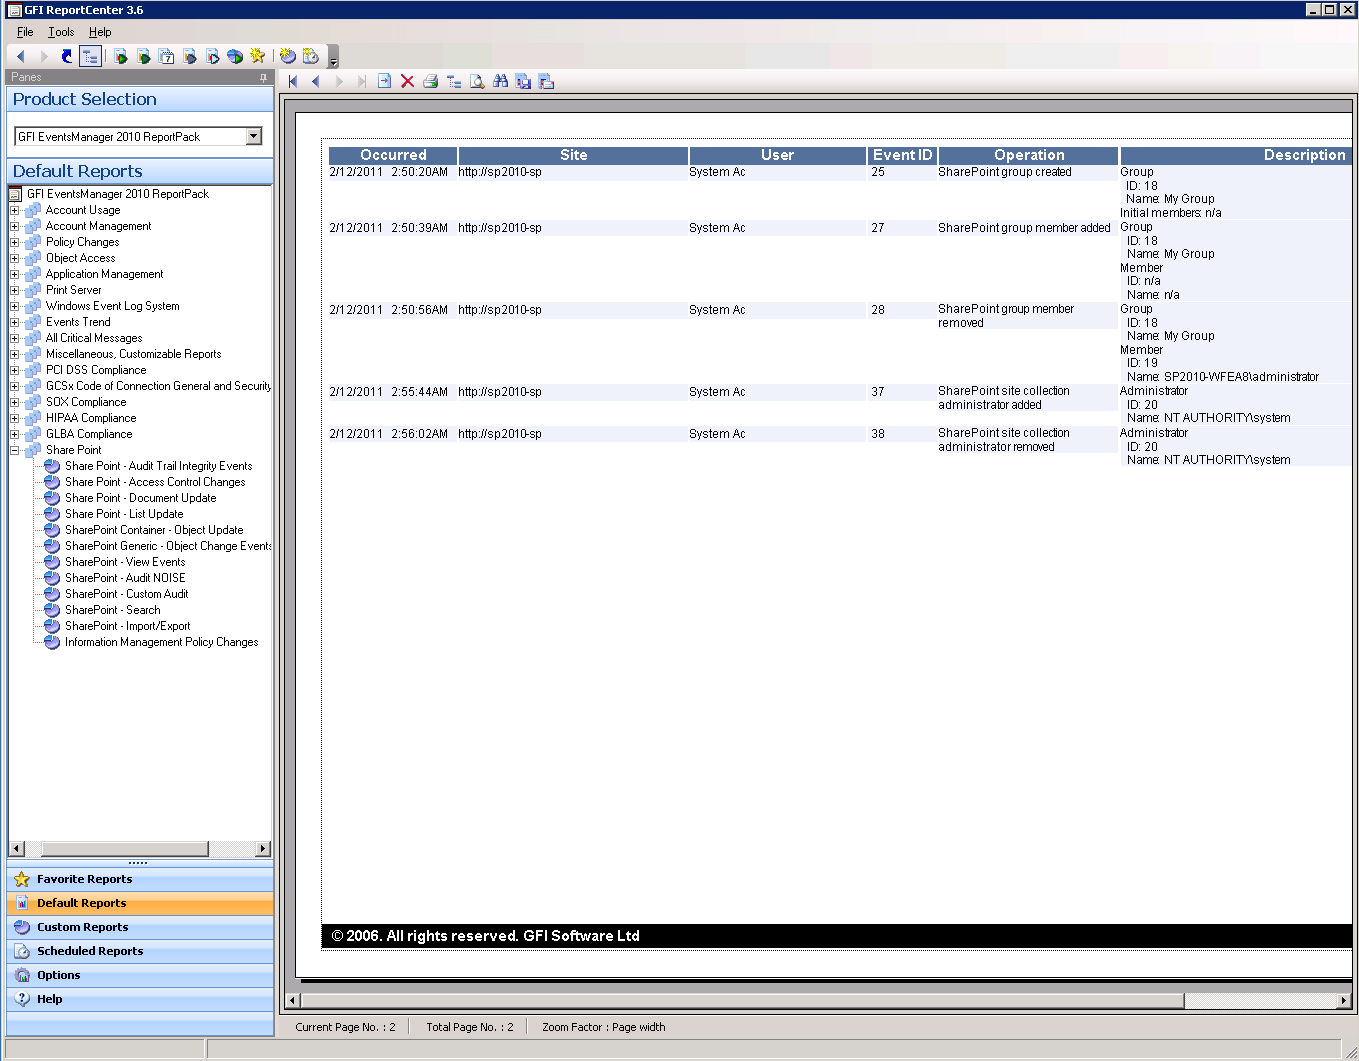Open Options in navigation pane
This screenshot has height=1061, width=1359.
[x=140, y=975]
